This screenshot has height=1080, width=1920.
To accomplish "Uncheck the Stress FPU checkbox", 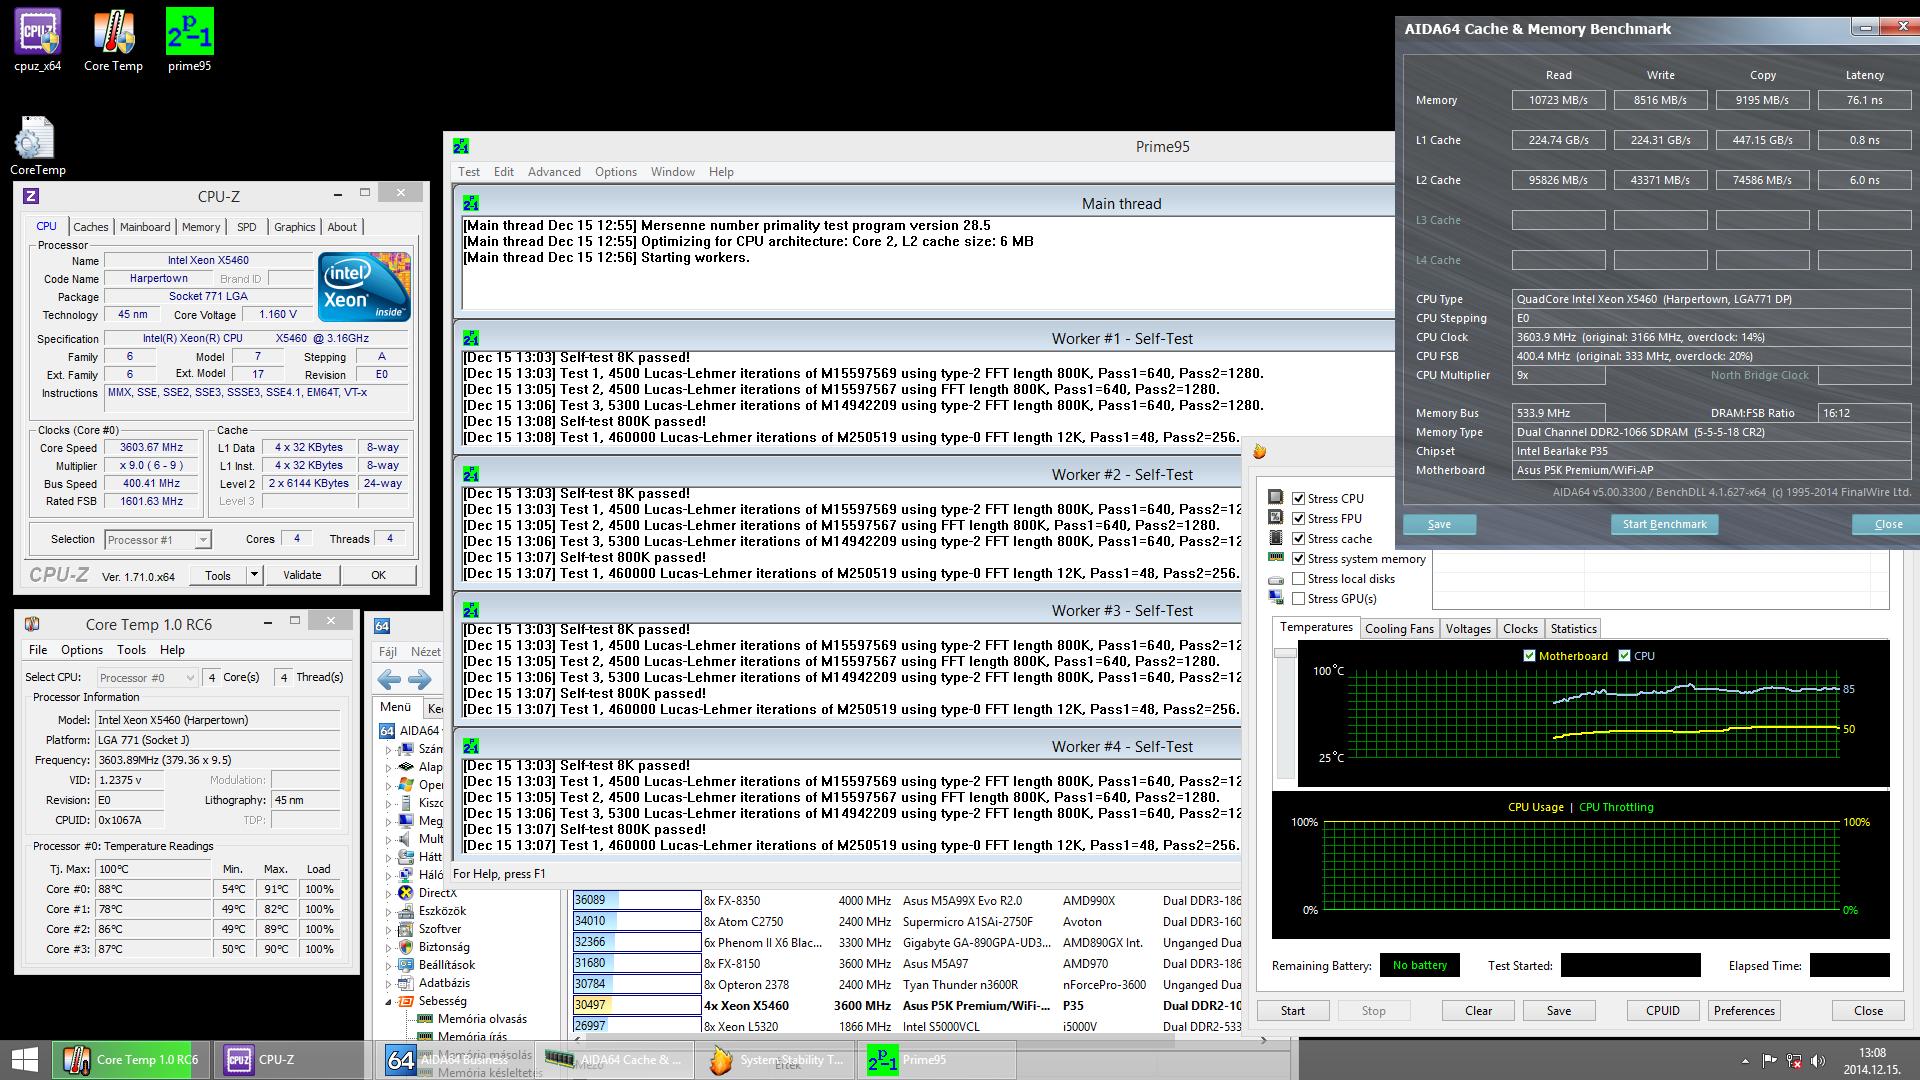I will pos(1298,518).
